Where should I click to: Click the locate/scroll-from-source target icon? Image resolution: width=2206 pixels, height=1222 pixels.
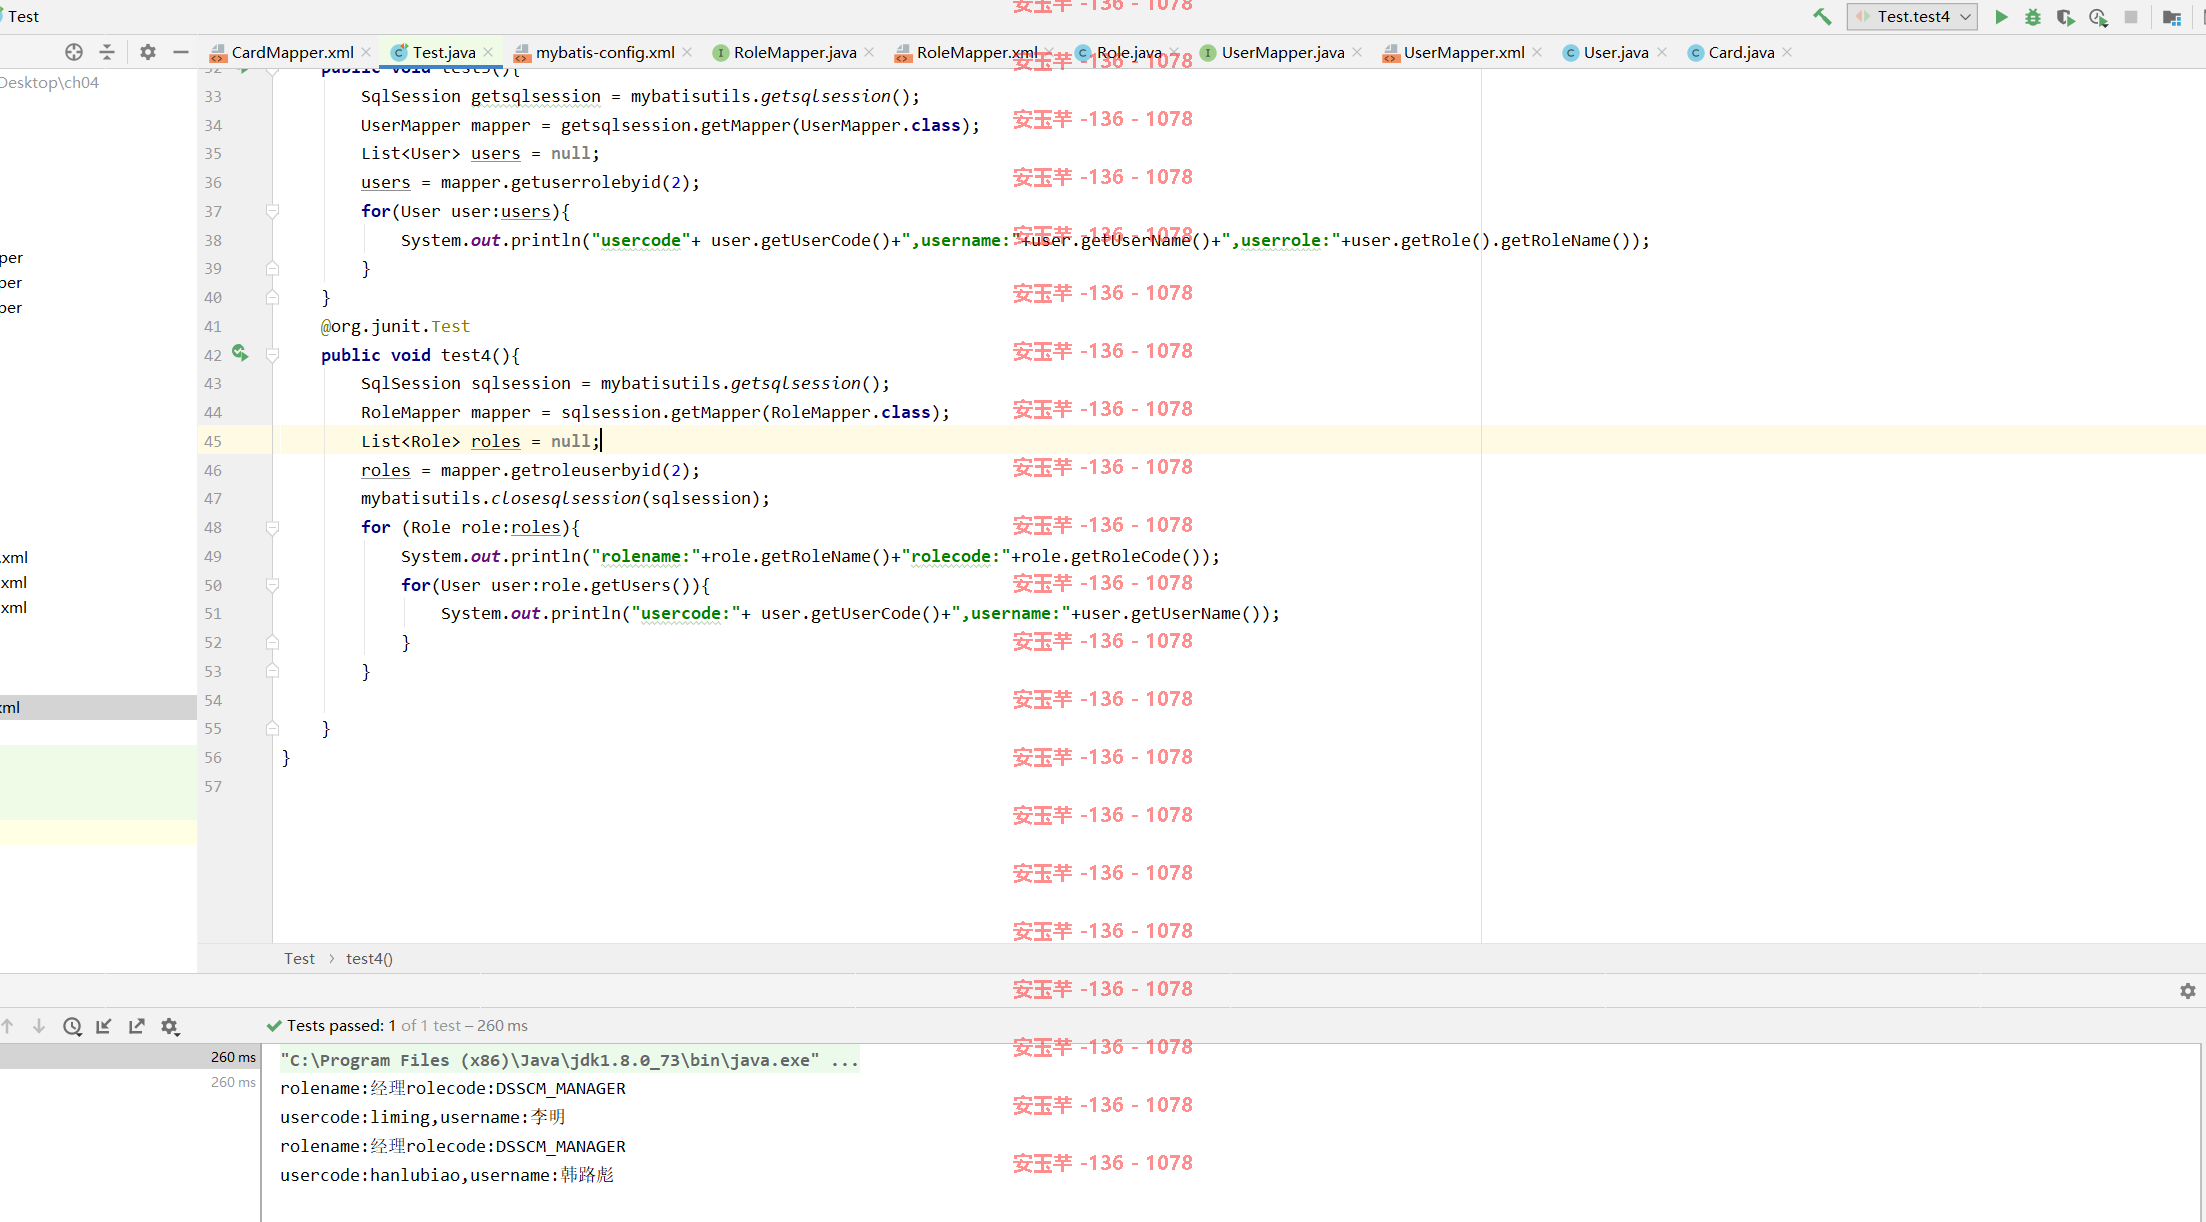(x=74, y=52)
